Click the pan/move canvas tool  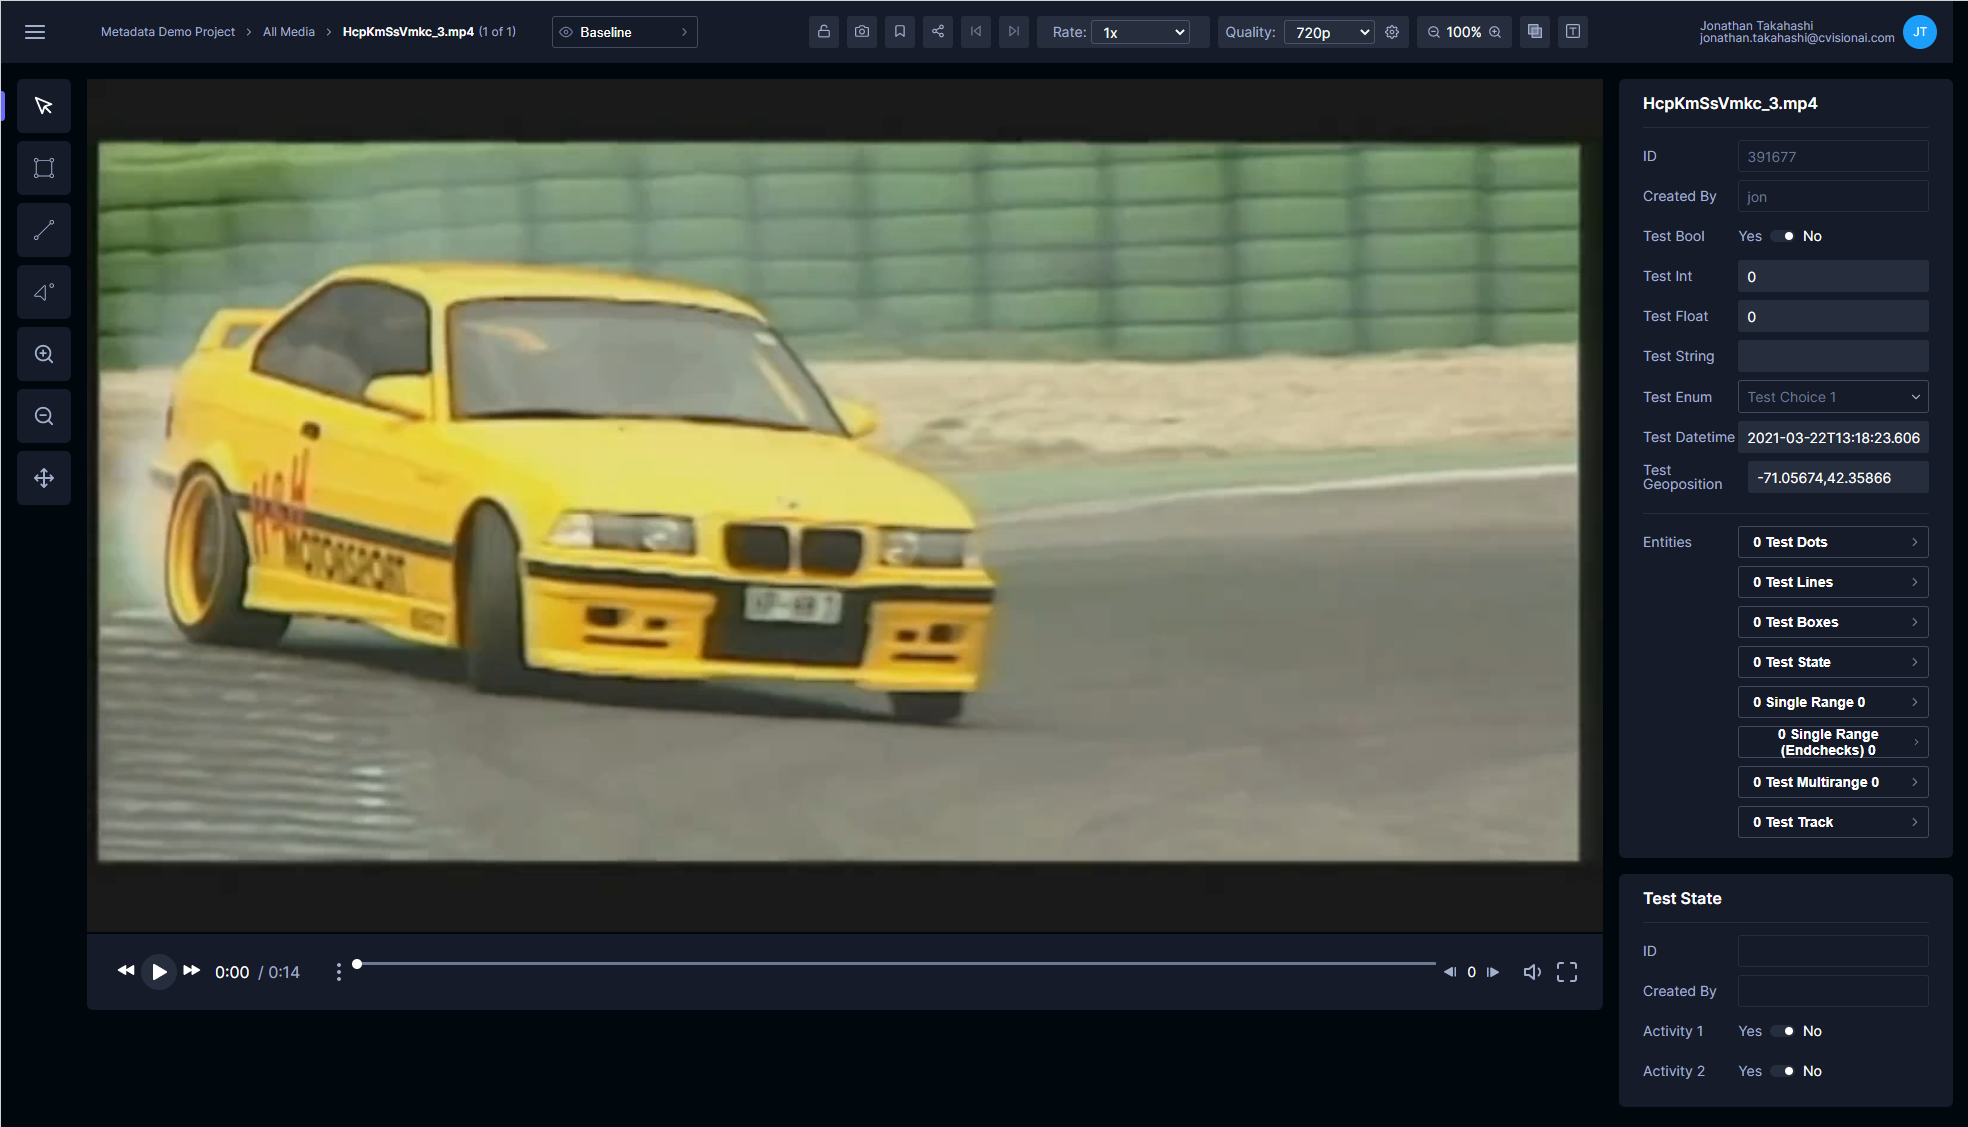44,478
